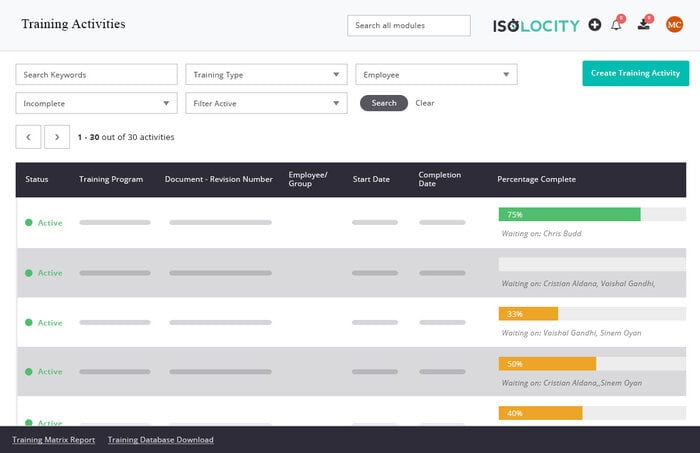
Task: Open the Filter Active dropdown
Action: tap(266, 103)
